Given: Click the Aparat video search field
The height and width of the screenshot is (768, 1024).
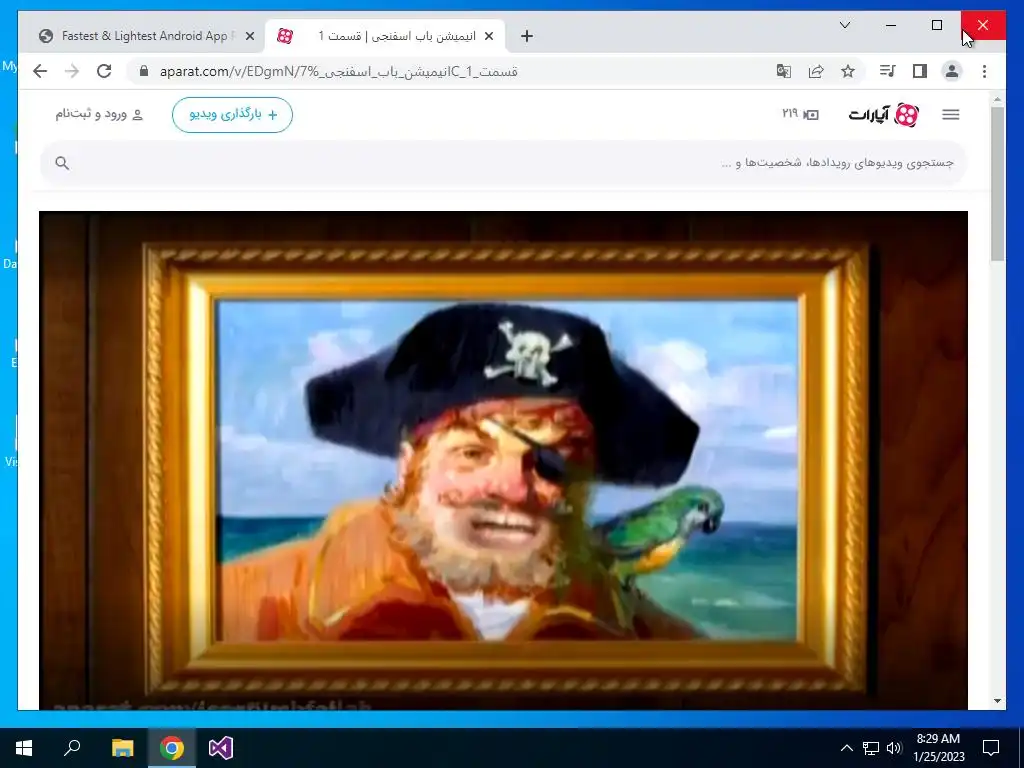Looking at the screenshot, I should click(x=503, y=163).
